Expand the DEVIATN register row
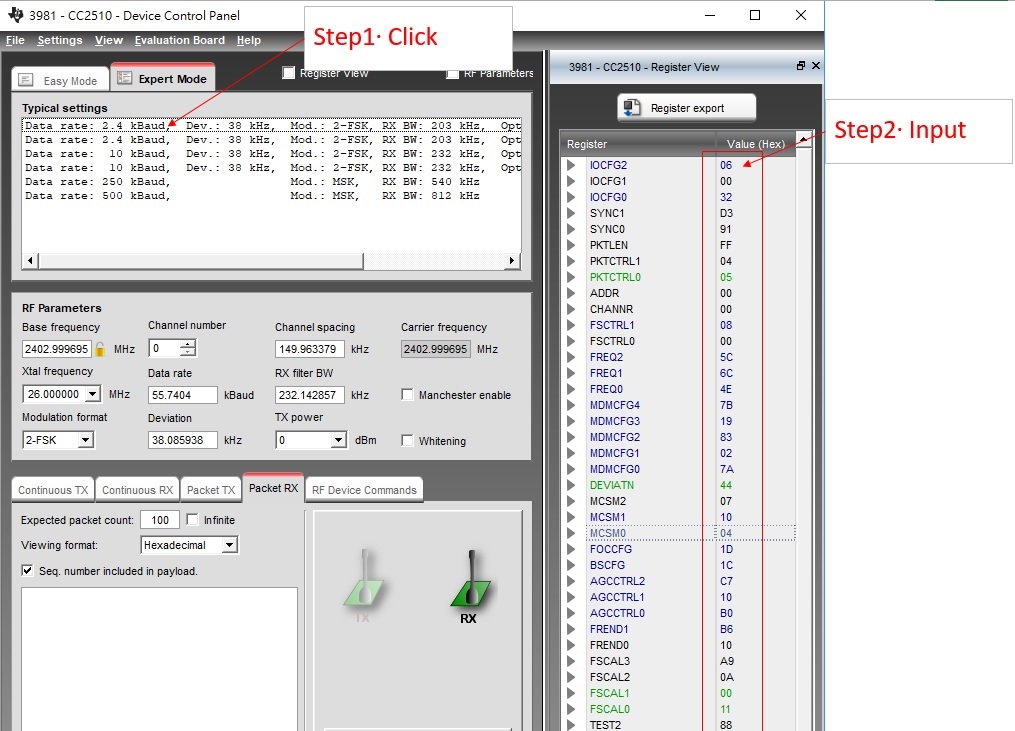This screenshot has width=1015, height=731. (571, 485)
